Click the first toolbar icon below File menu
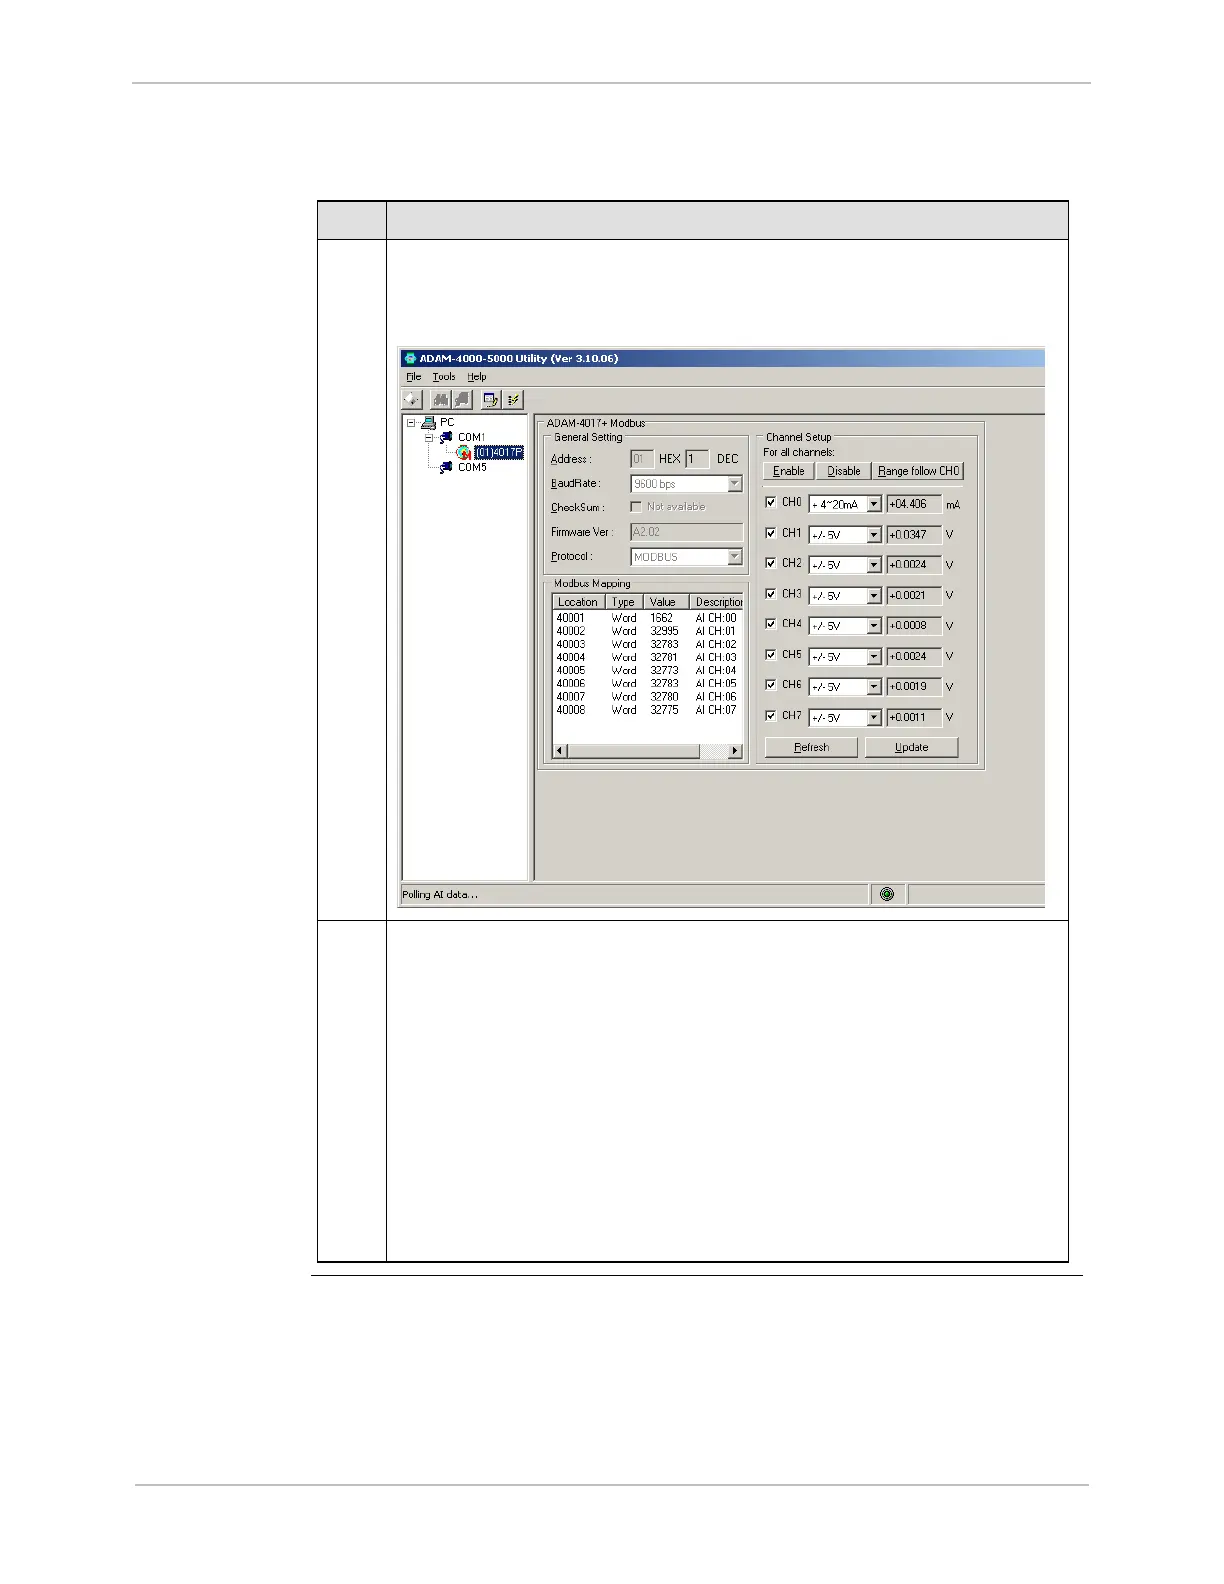Viewport: 1224px width, 1584px height. click(413, 400)
